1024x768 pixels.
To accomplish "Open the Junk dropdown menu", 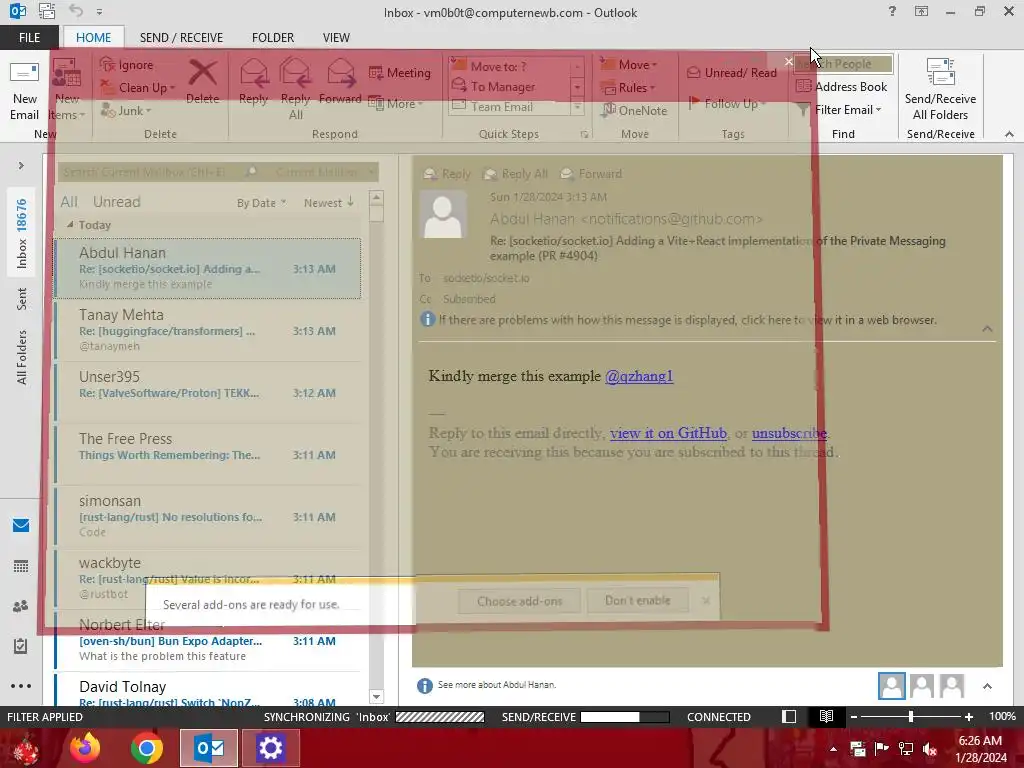I will pyautogui.click(x=126, y=110).
